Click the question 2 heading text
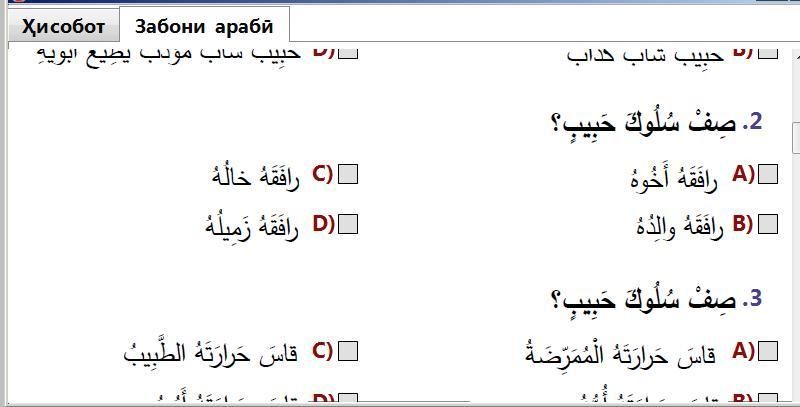Viewport: 800px width, 407px height. coord(655,124)
